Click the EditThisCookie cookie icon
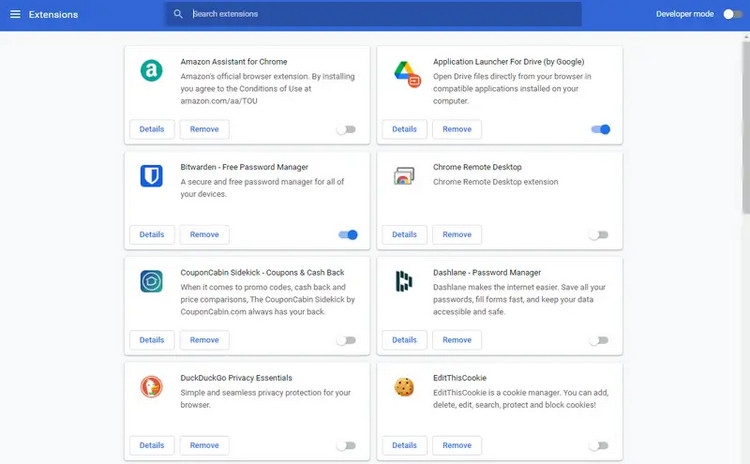This screenshot has width=750, height=464. click(x=404, y=387)
